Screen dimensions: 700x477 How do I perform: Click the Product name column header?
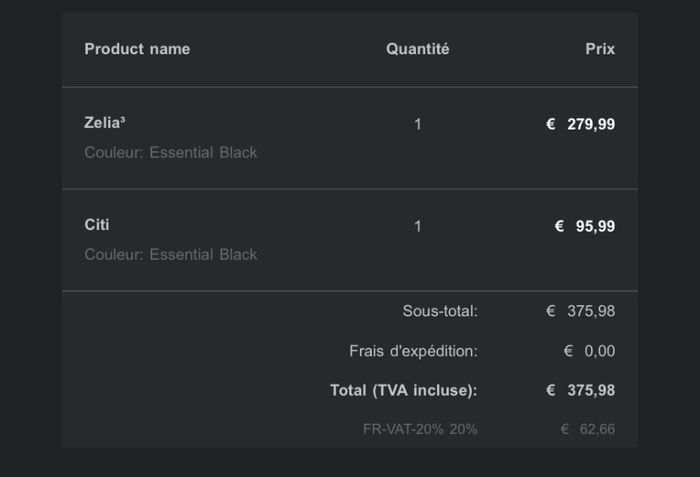tap(137, 49)
